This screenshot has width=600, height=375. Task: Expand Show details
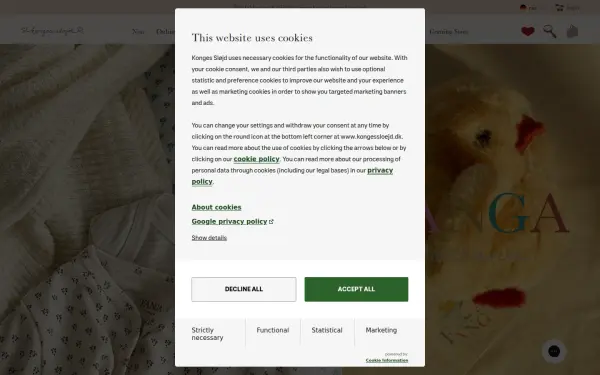(x=209, y=238)
